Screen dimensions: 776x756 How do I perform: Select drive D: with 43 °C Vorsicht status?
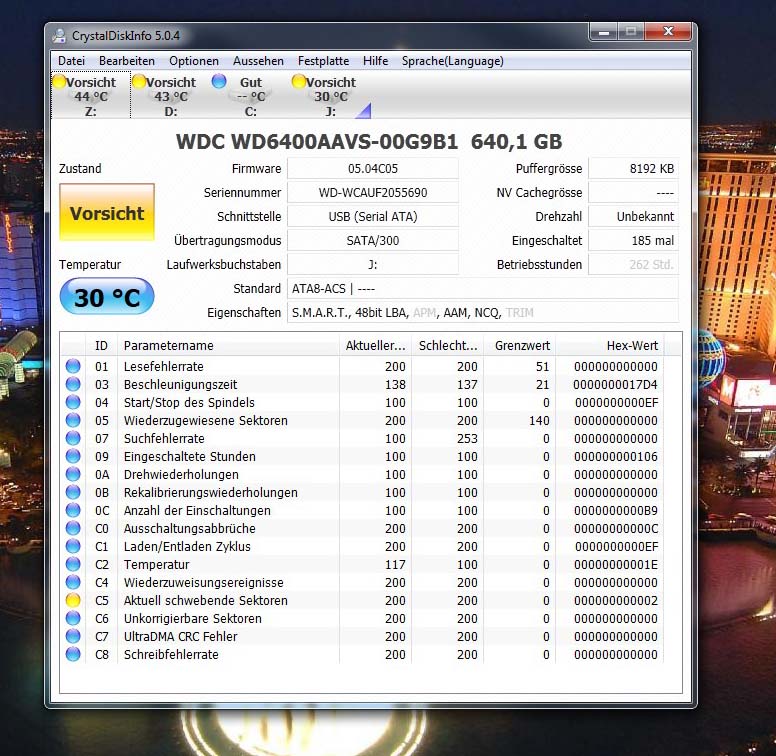click(x=171, y=95)
